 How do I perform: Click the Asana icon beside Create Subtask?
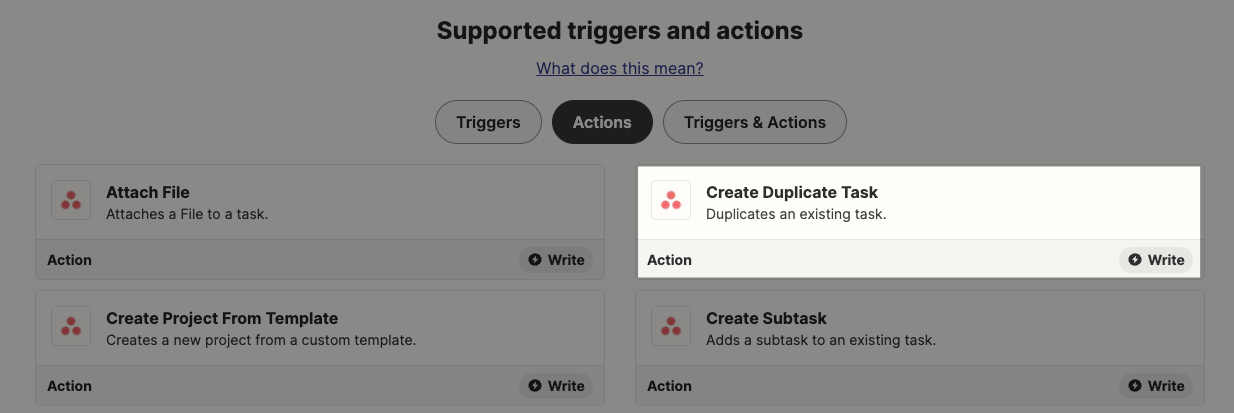click(x=671, y=326)
